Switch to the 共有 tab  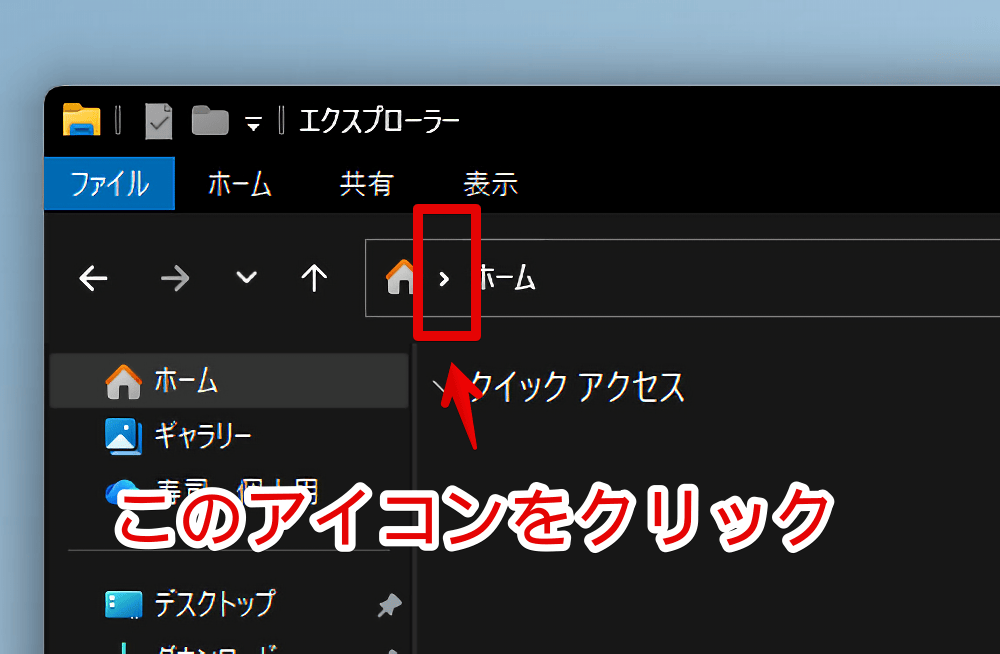[x=367, y=184]
